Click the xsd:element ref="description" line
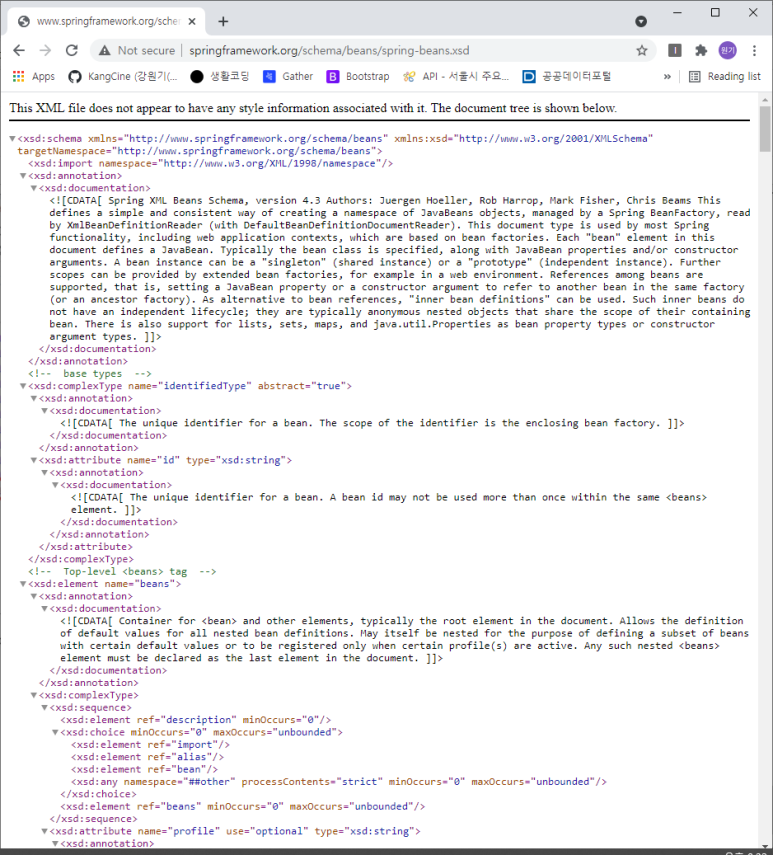The image size is (773, 855). pos(196,720)
